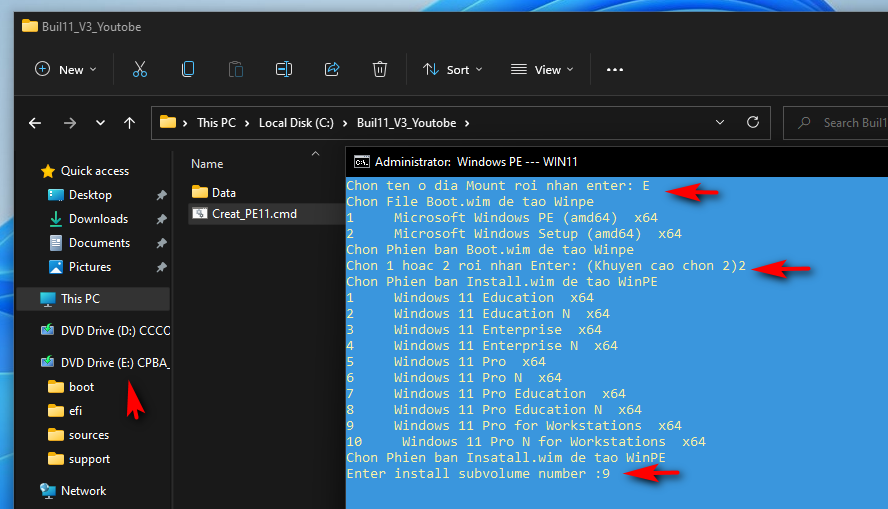Sort files by Name column header
The width and height of the screenshot is (888, 509).
207,164
